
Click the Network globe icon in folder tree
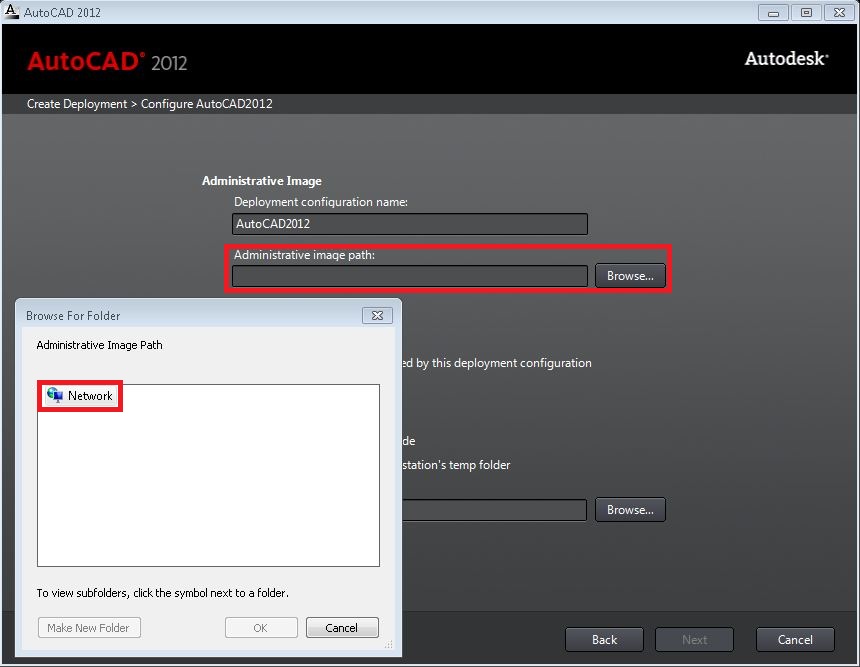click(54, 395)
